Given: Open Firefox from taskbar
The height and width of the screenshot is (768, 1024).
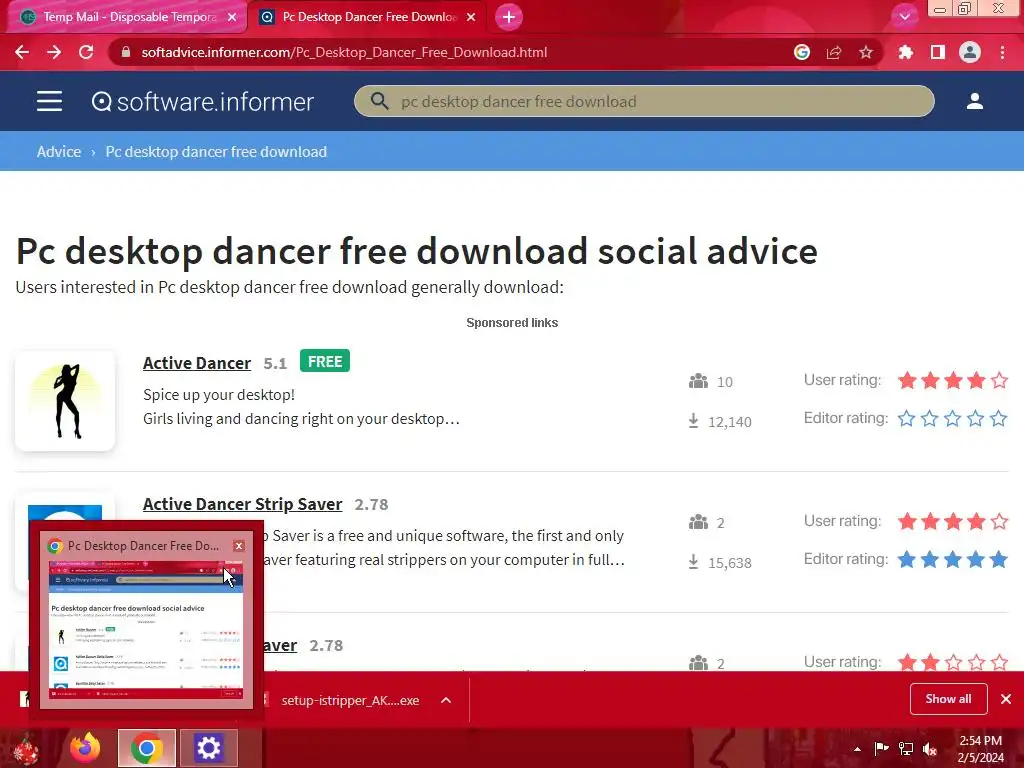Looking at the screenshot, I should 85,748.
